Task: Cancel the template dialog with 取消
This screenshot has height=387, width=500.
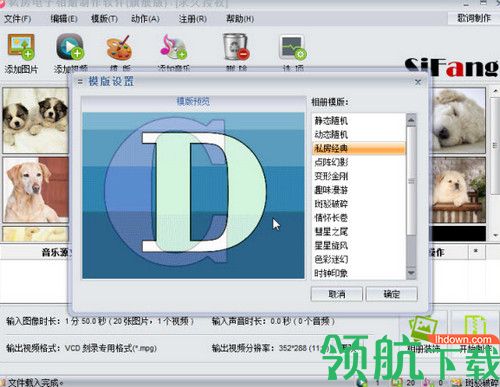Action: [337, 294]
